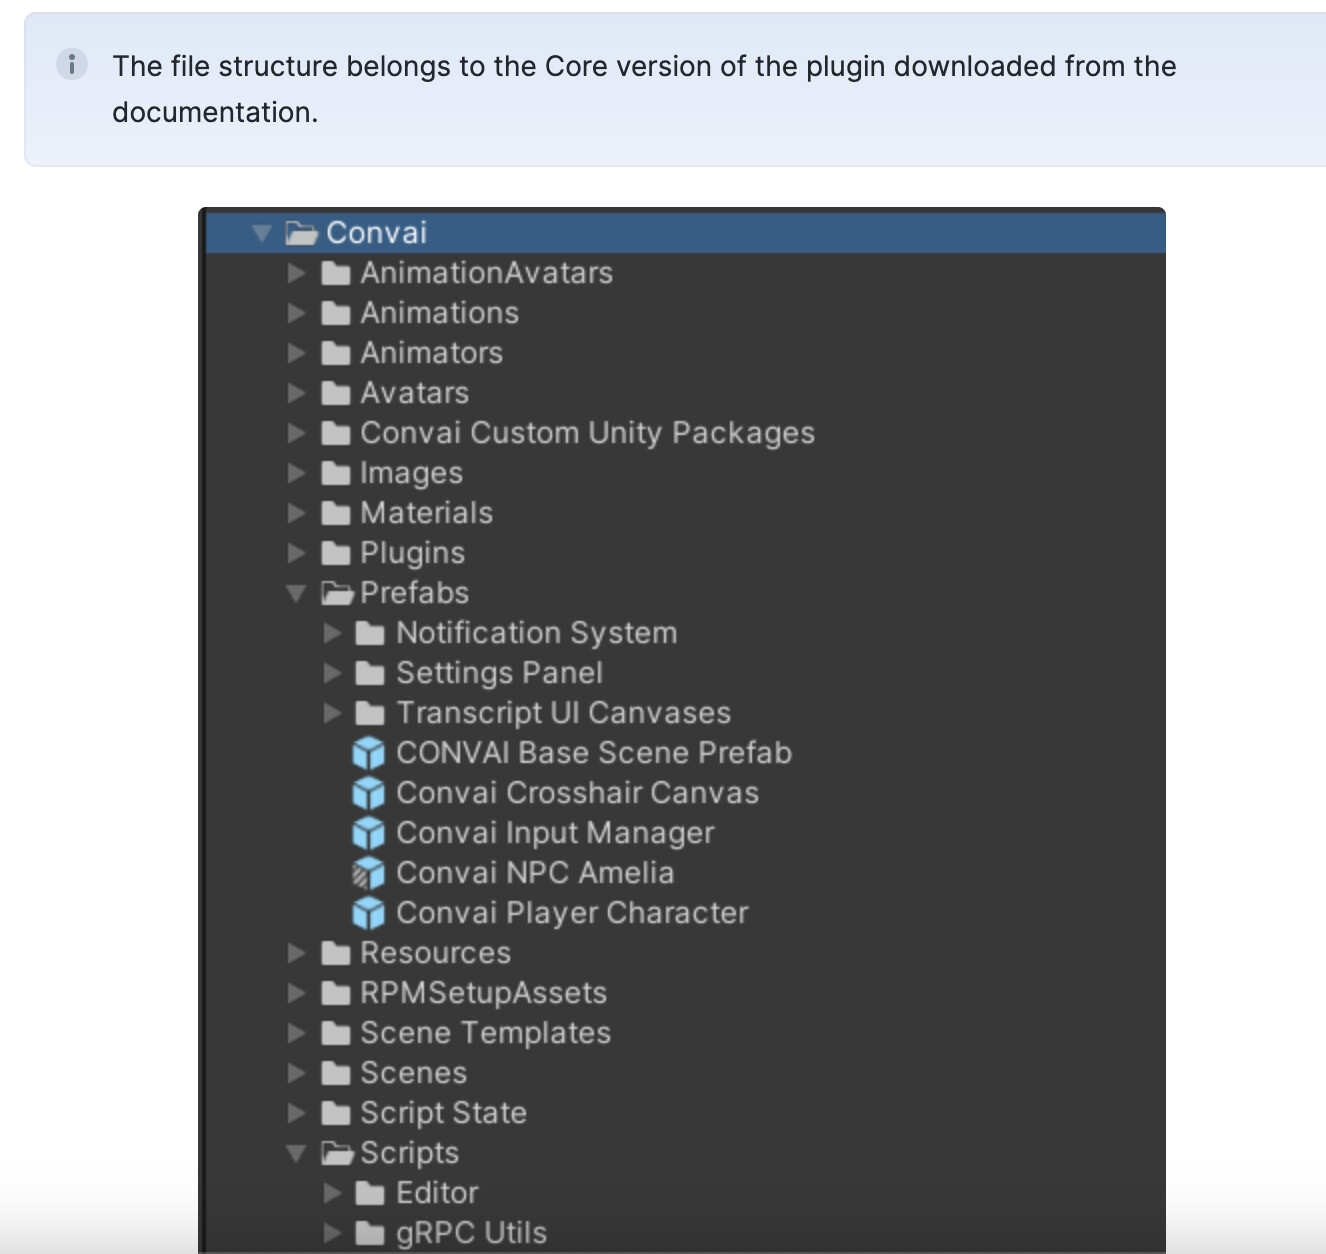1326x1254 pixels.
Task: Expand the AnimationAvatars folder arrow
Action: pos(296,273)
